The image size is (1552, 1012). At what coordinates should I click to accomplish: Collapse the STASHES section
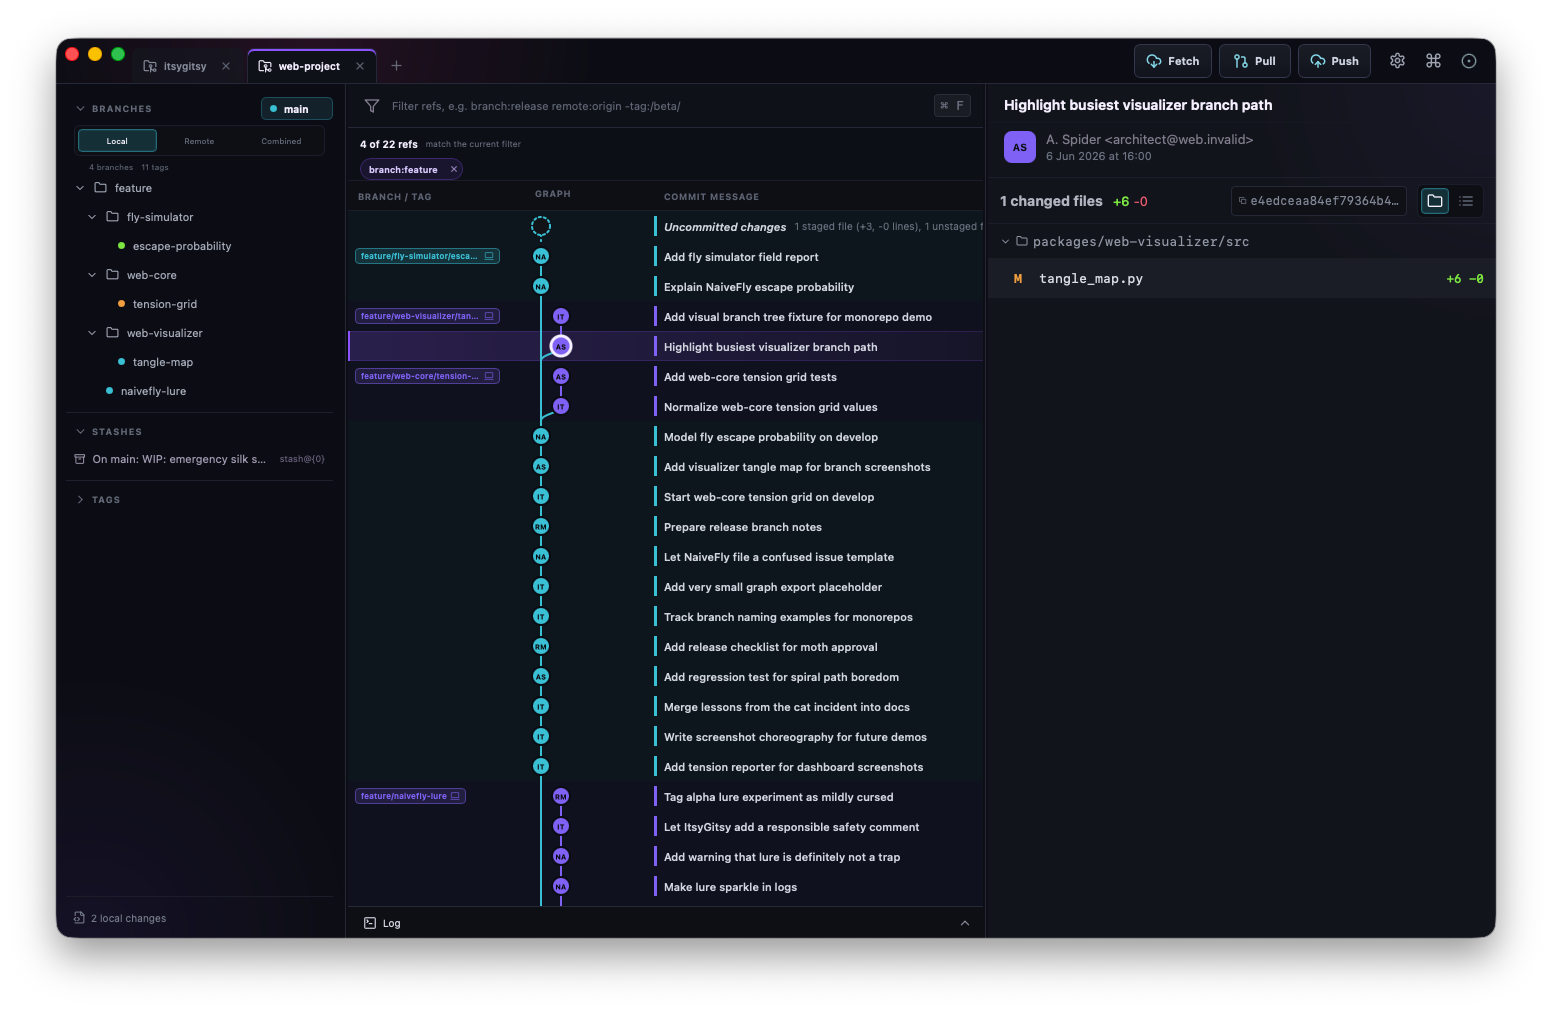coord(80,432)
